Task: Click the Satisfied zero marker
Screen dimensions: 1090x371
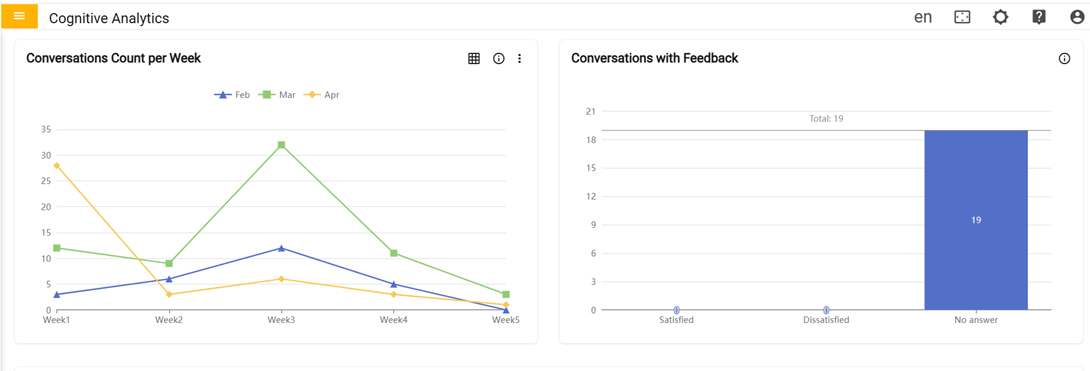Action: (676, 310)
